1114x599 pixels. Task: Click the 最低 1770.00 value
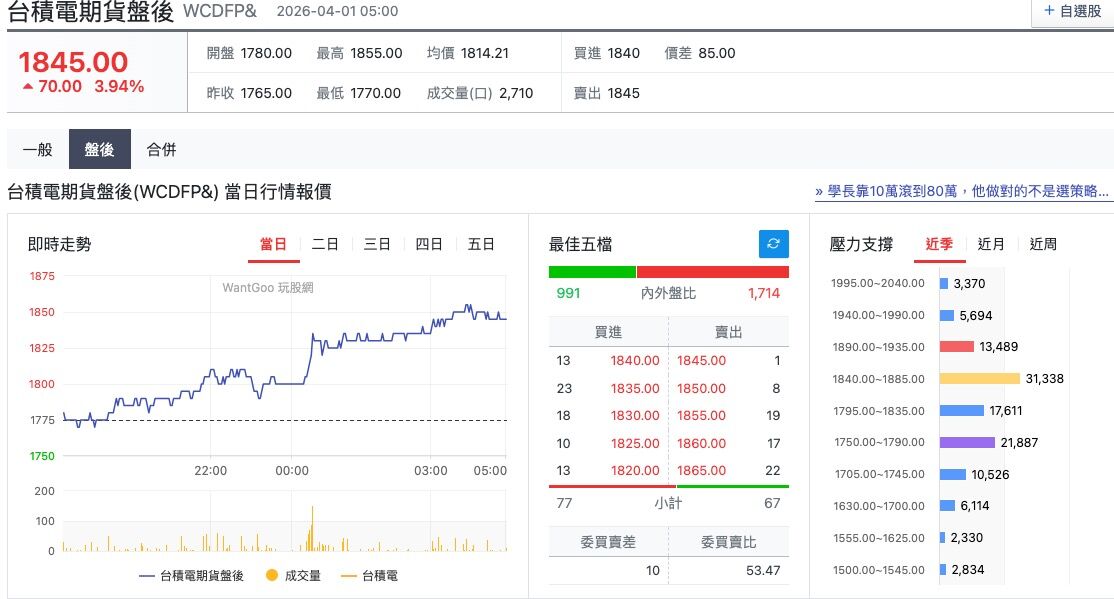[375, 93]
